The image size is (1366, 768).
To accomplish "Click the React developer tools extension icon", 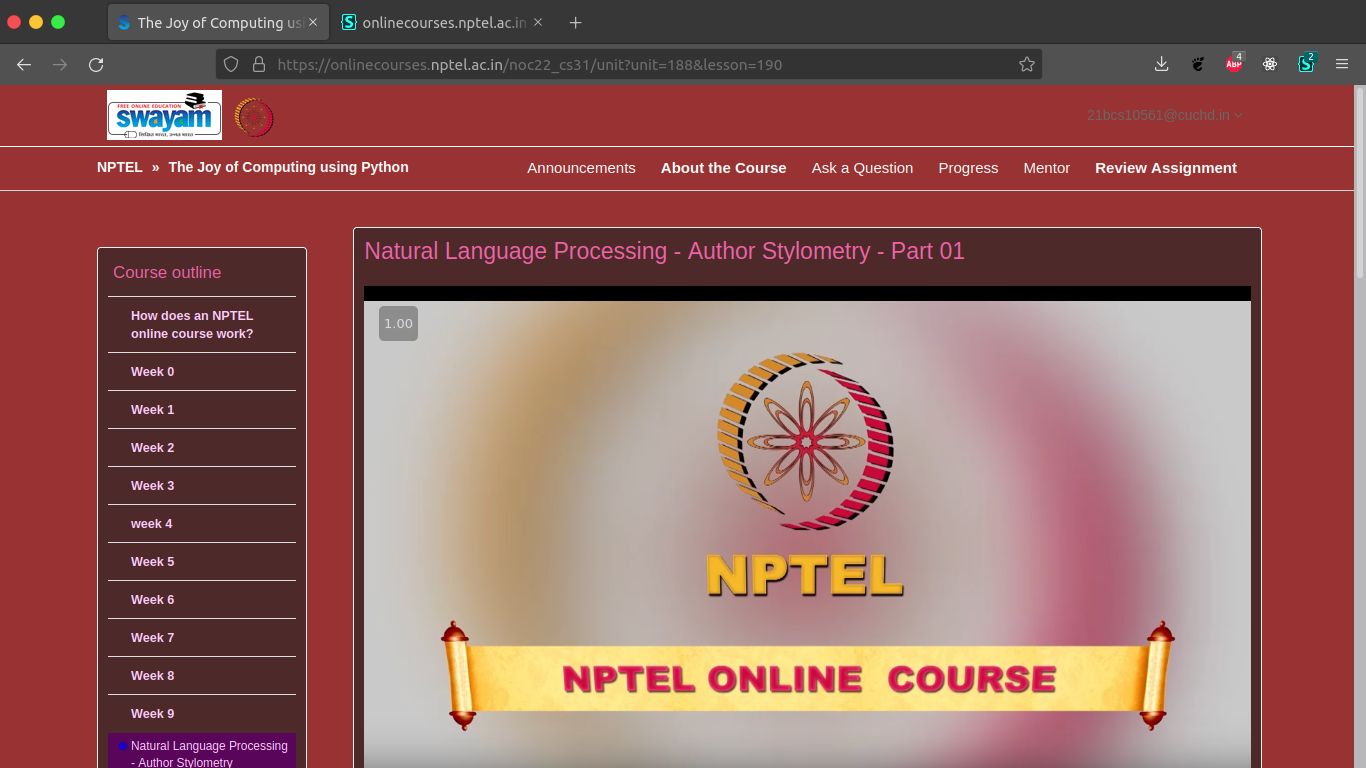I will coord(1270,64).
